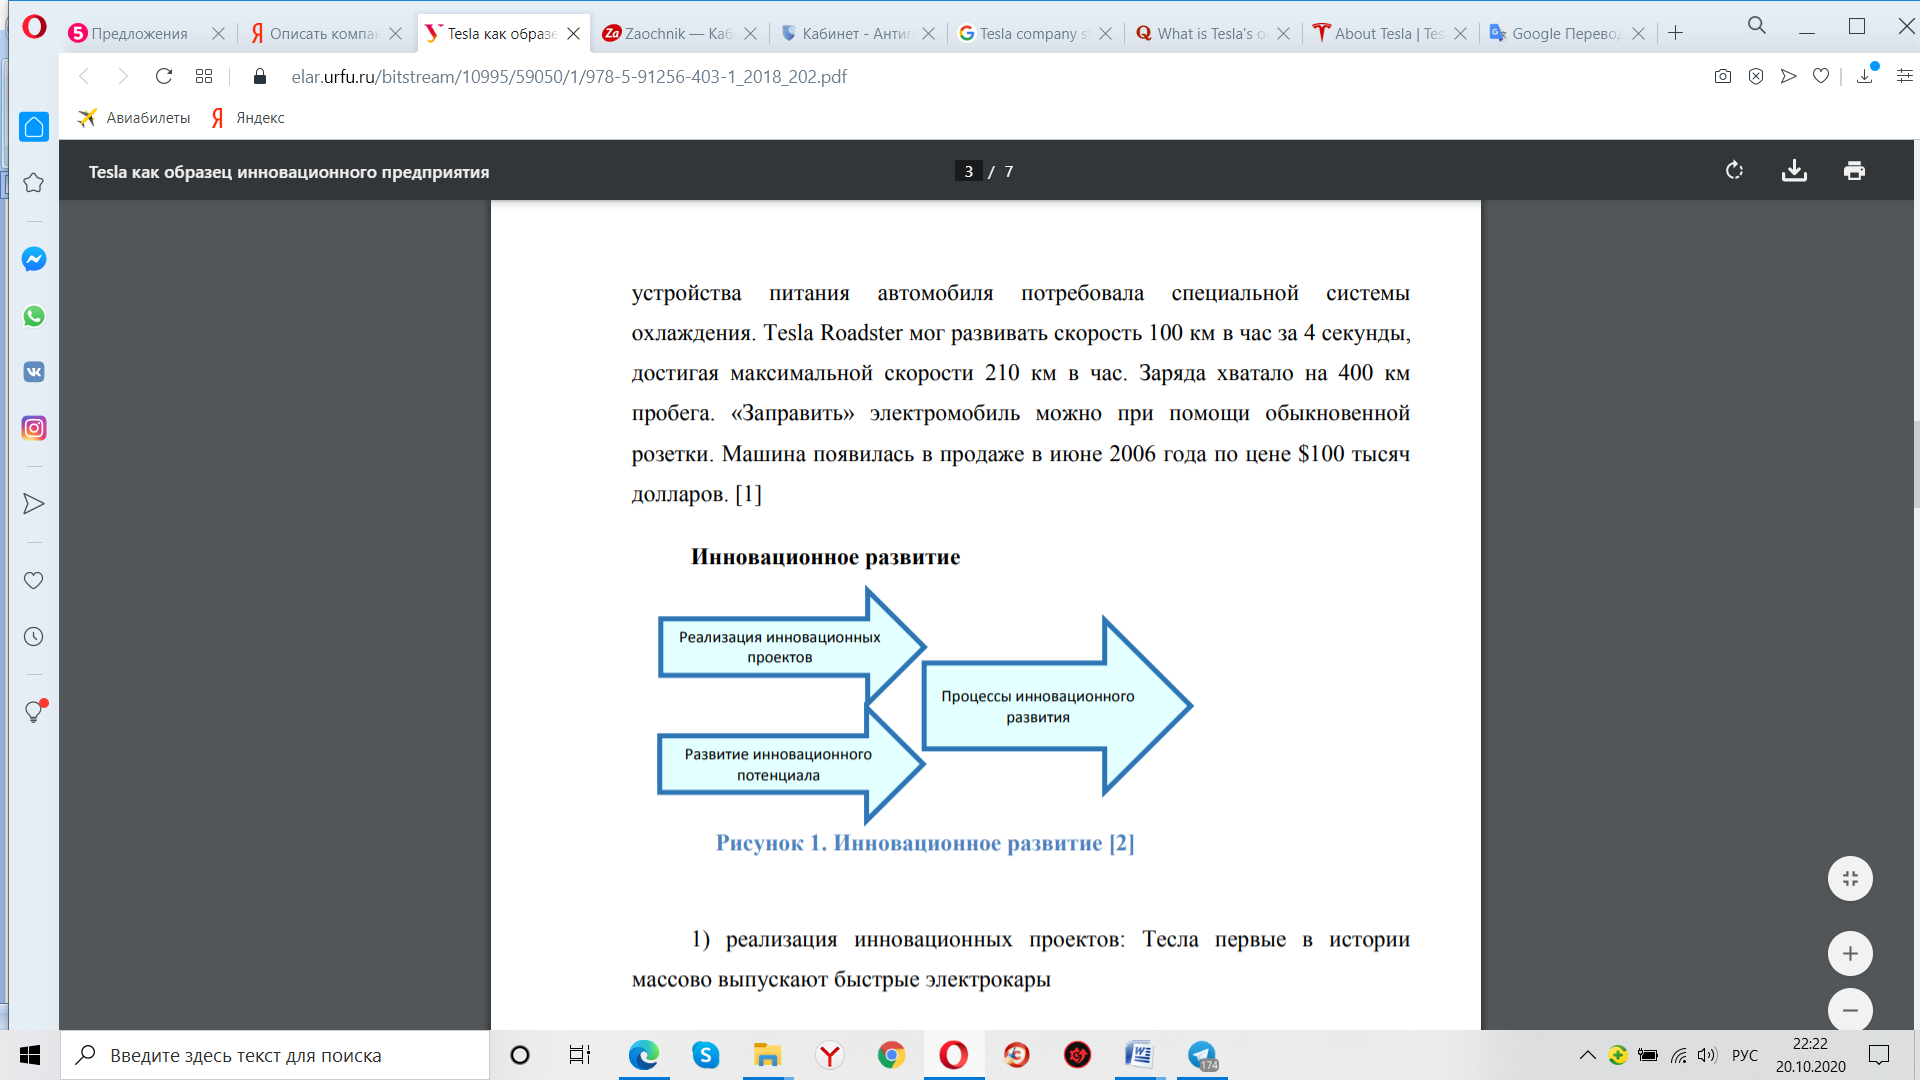This screenshot has width=1920, height=1080.
Task: Open My Flow in the sidebar
Action: pyautogui.click(x=34, y=504)
